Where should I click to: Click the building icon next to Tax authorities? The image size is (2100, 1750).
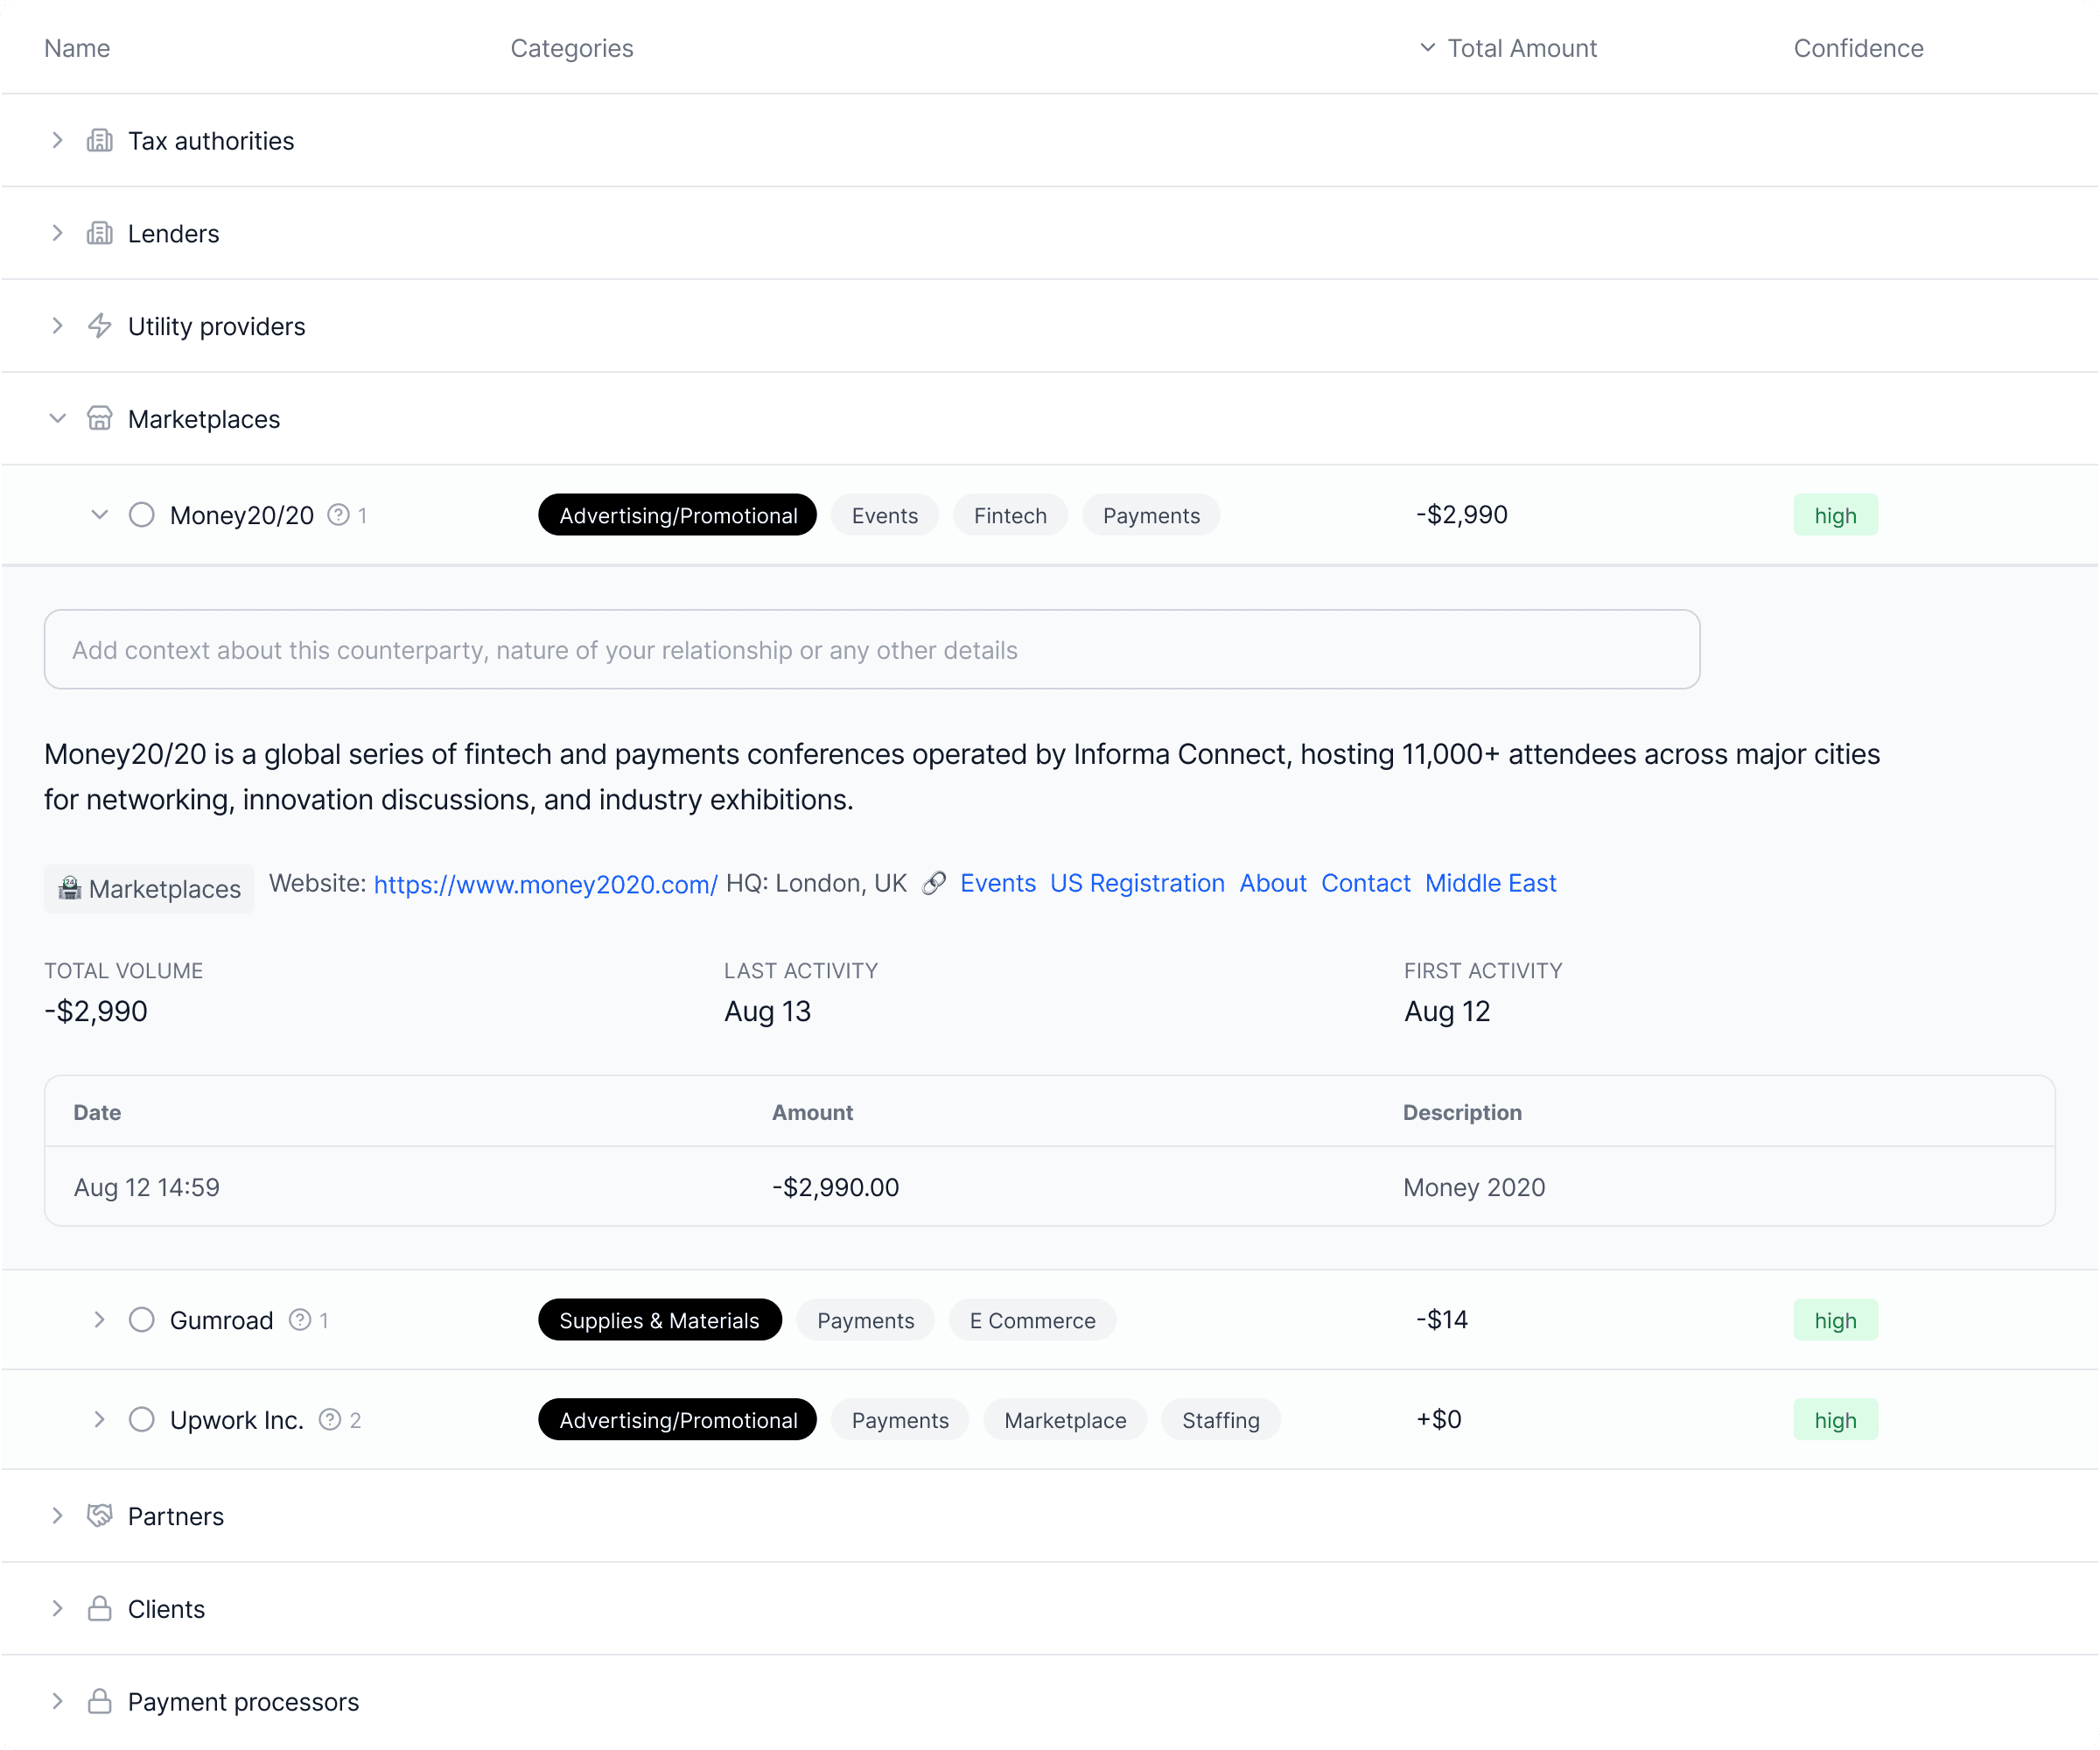point(100,140)
